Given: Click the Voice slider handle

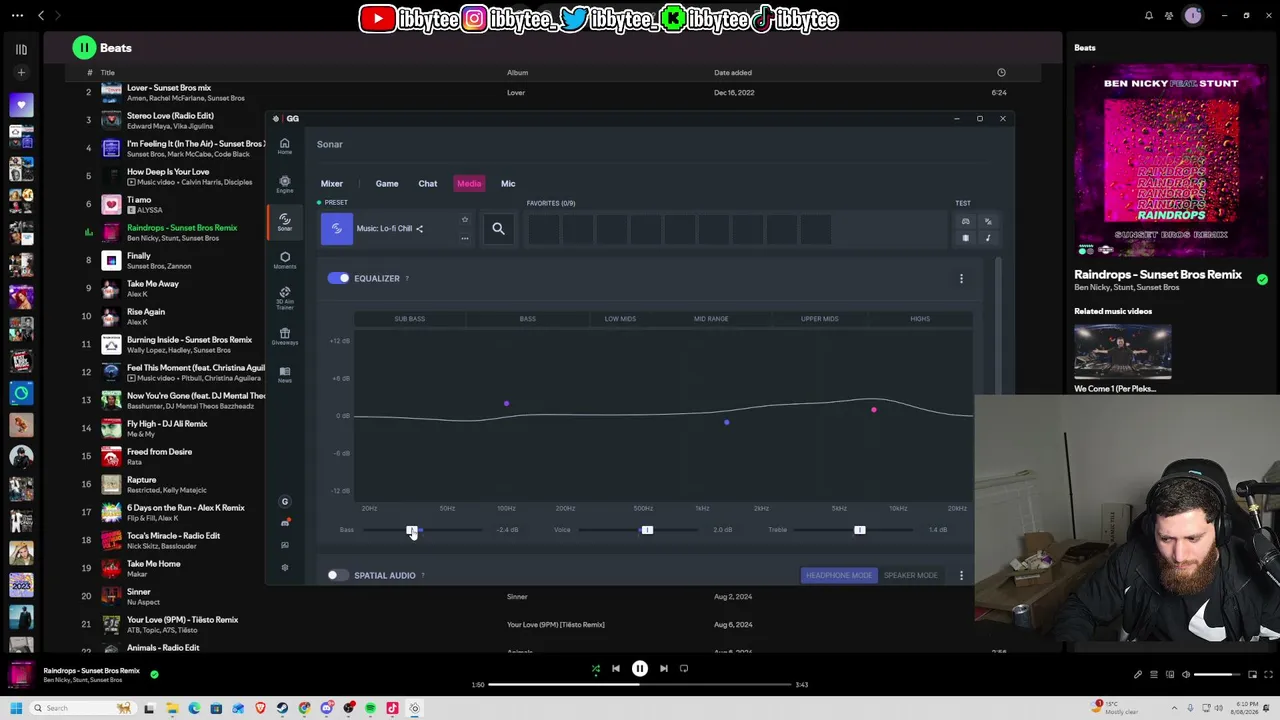Looking at the screenshot, I should tap(647, 530).
